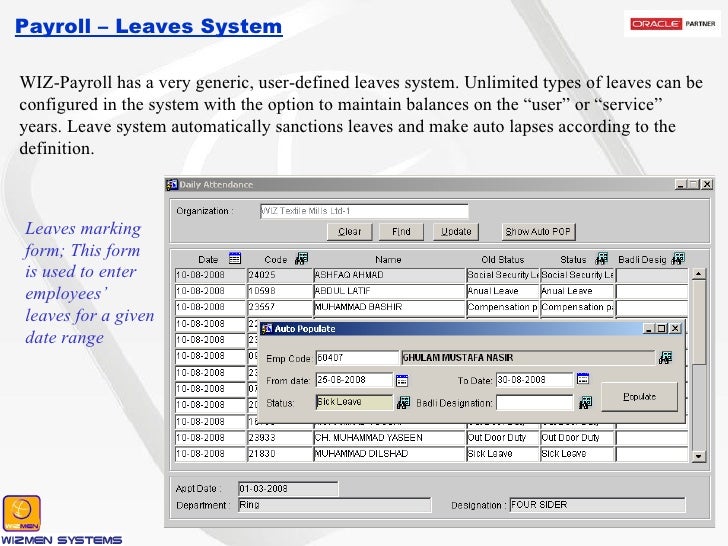Minimize the Daily Attendance window
728x546 pixels.
[681, 184]
